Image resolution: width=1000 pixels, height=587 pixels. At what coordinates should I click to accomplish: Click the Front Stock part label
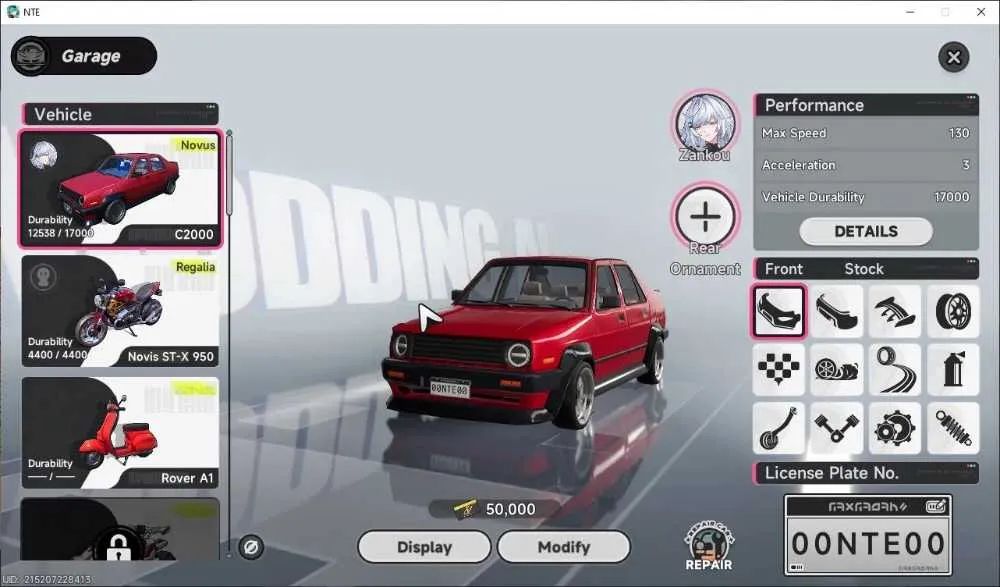(x=865, y=269)
